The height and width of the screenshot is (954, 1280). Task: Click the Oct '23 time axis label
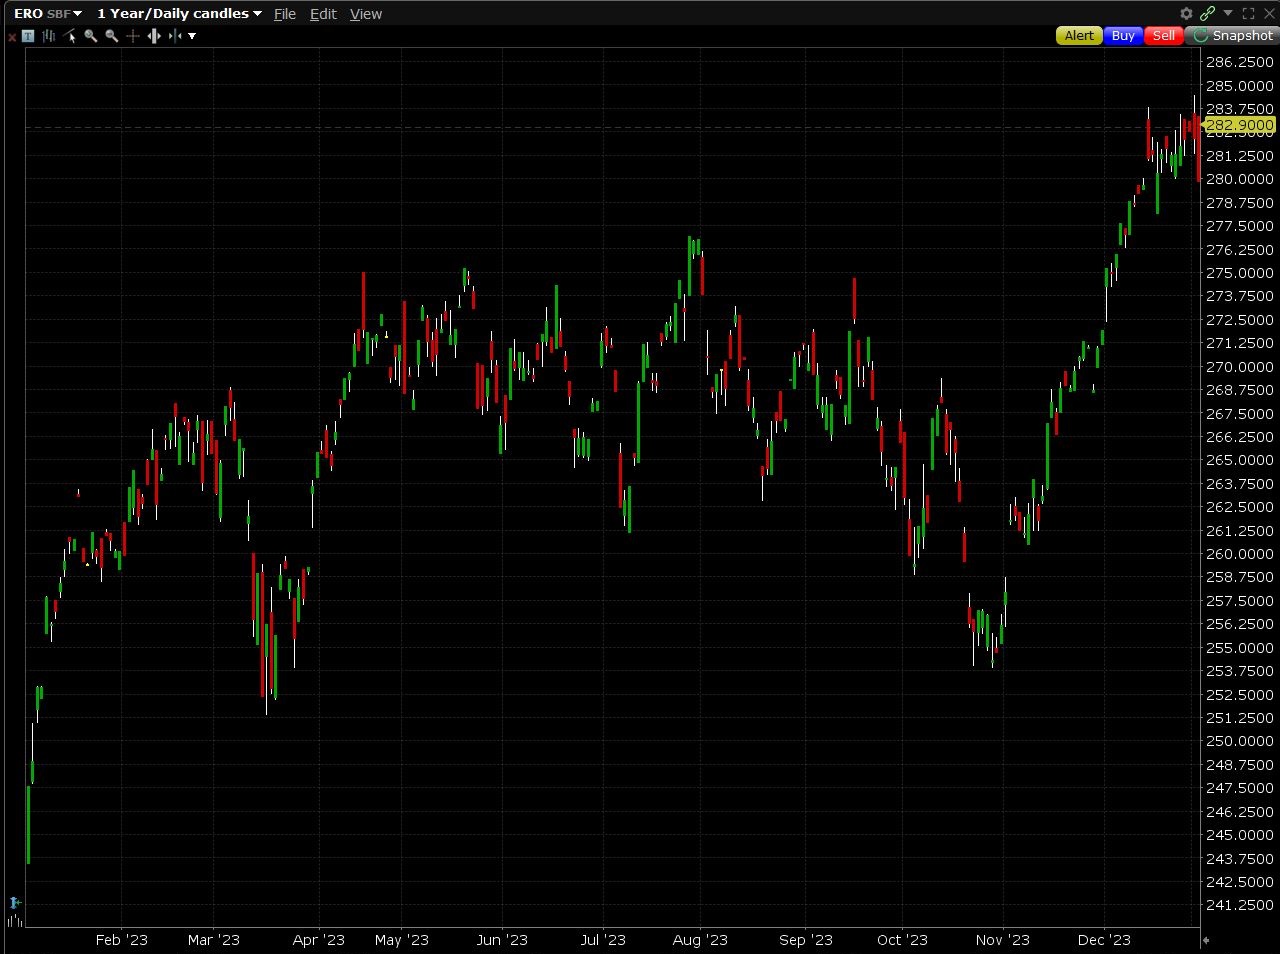click(x=902, y=940)
